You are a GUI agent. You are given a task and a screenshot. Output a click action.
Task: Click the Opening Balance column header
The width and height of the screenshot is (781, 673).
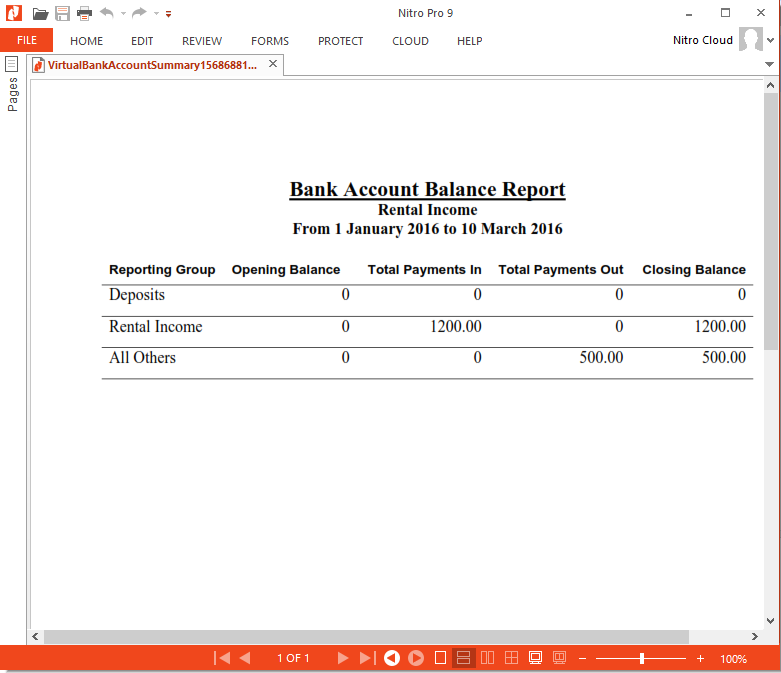[286, 269]
